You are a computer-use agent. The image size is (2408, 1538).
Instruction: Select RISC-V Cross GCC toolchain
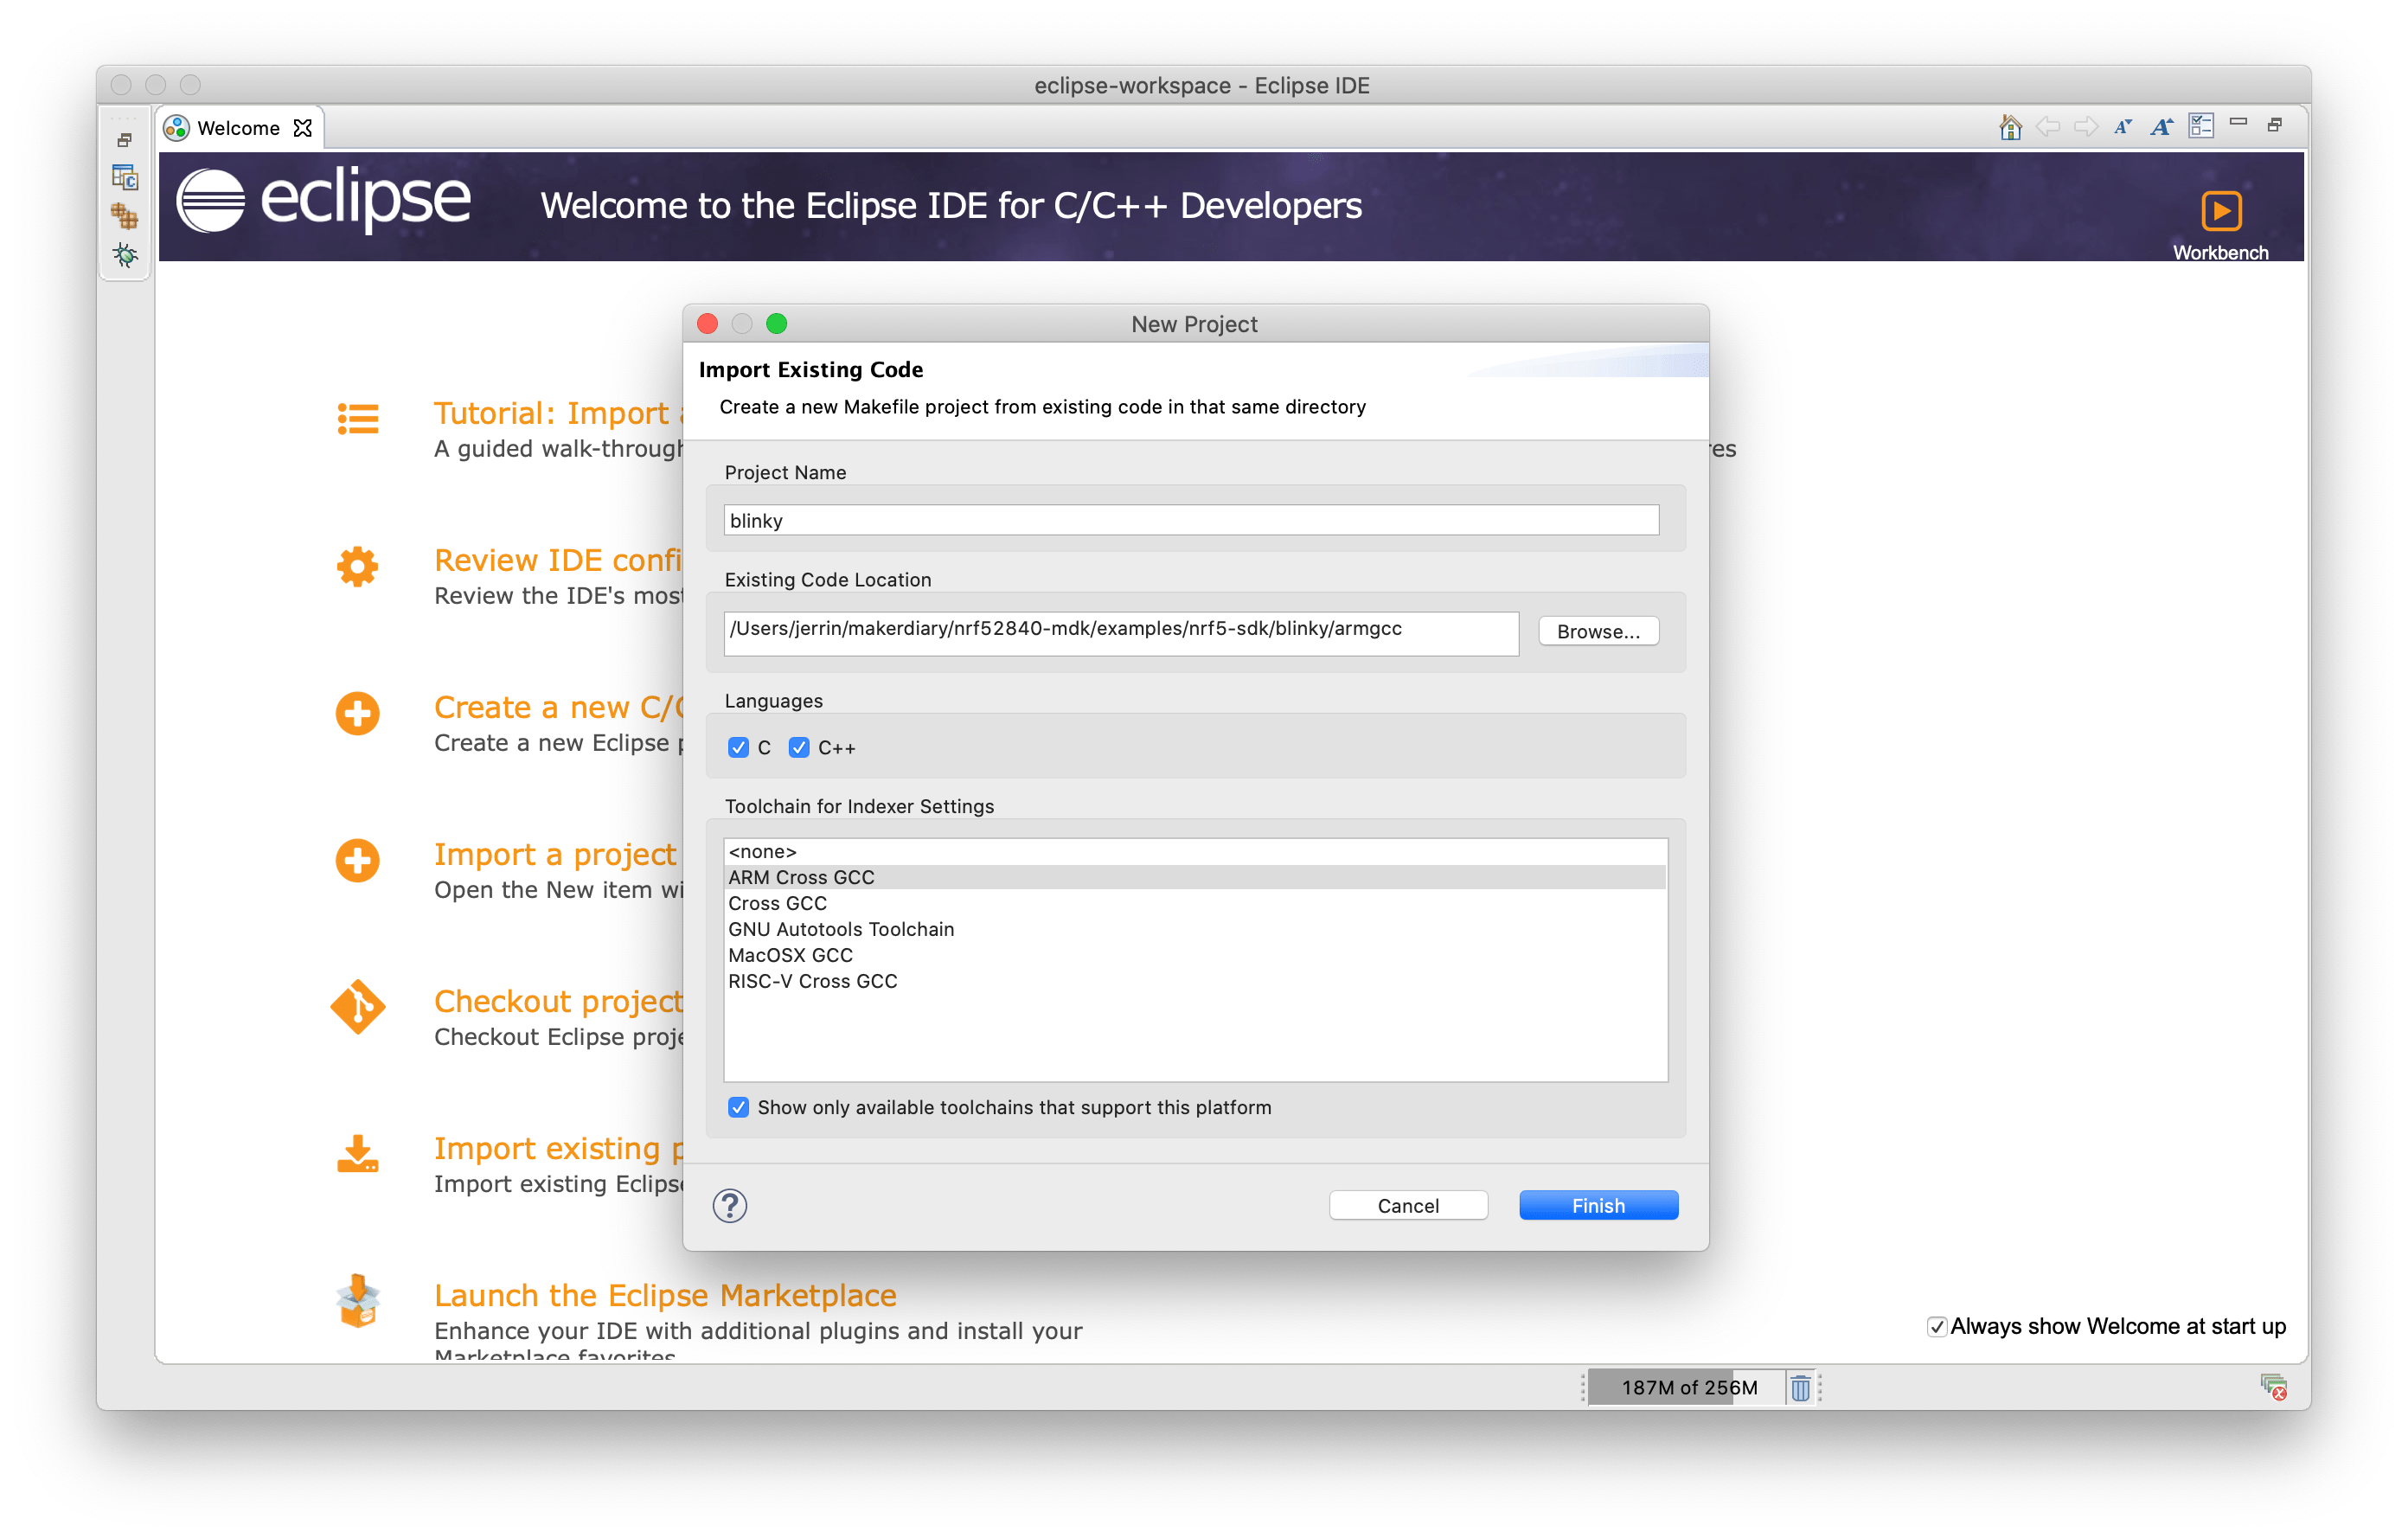[x=812, y=981]
